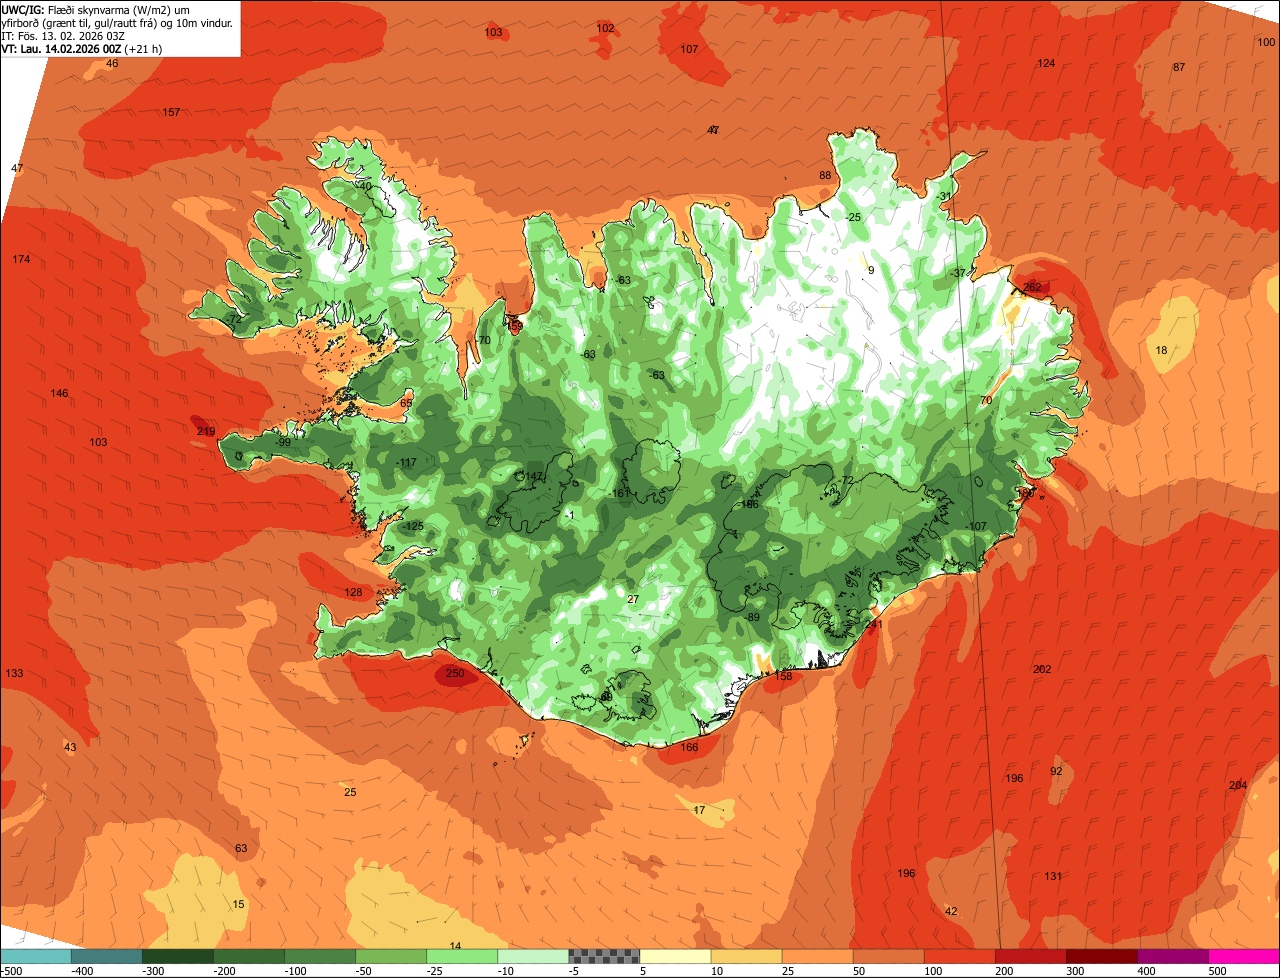Click the title line 'UWC/IG: Flæði skynvarma (W/m2) um'
Viewport: 1280px width, 978px height.
point(97,9)
